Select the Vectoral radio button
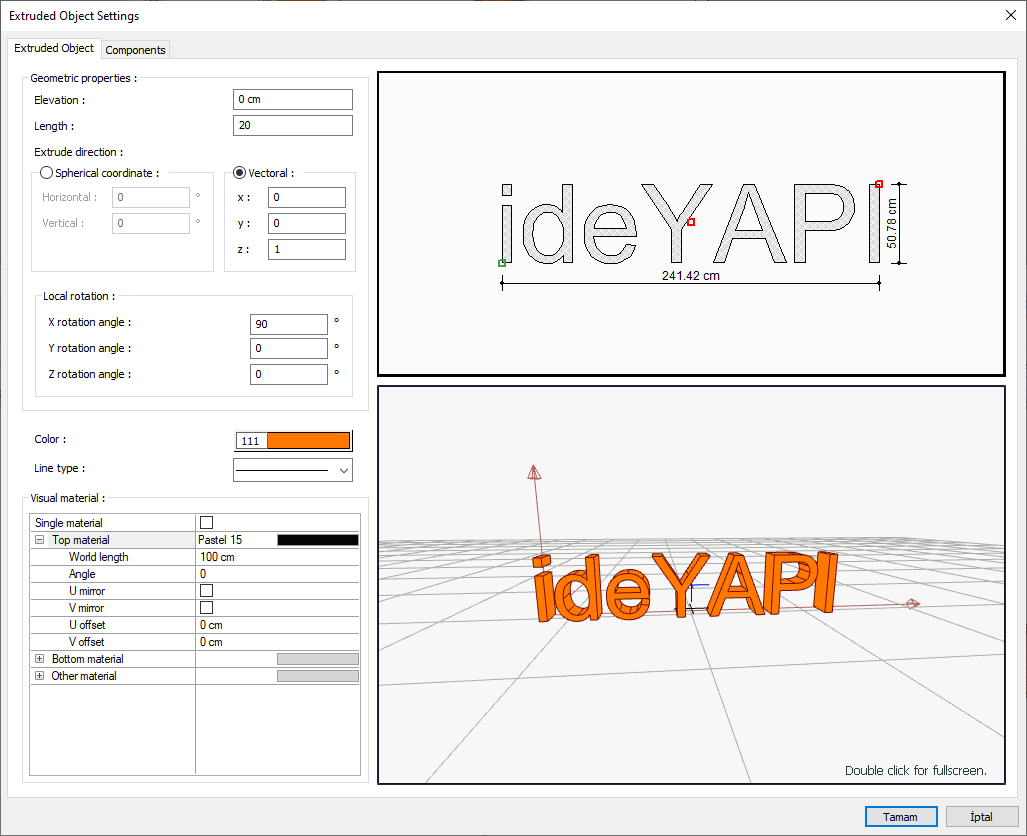This screenshot has height=836, width=1027. pos(239,173)
